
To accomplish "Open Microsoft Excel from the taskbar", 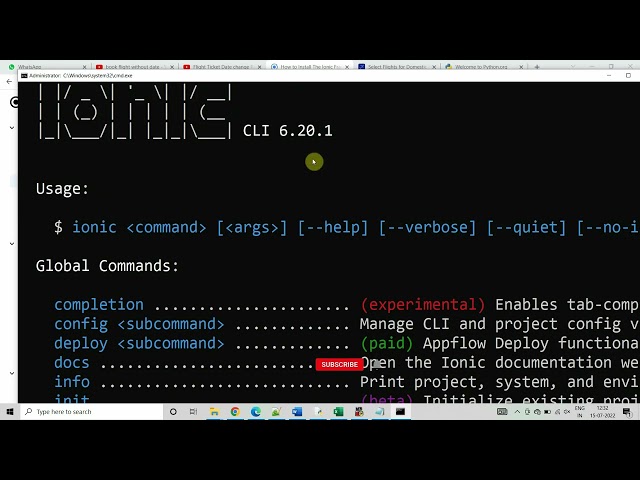I will click(x=338, y=412).
